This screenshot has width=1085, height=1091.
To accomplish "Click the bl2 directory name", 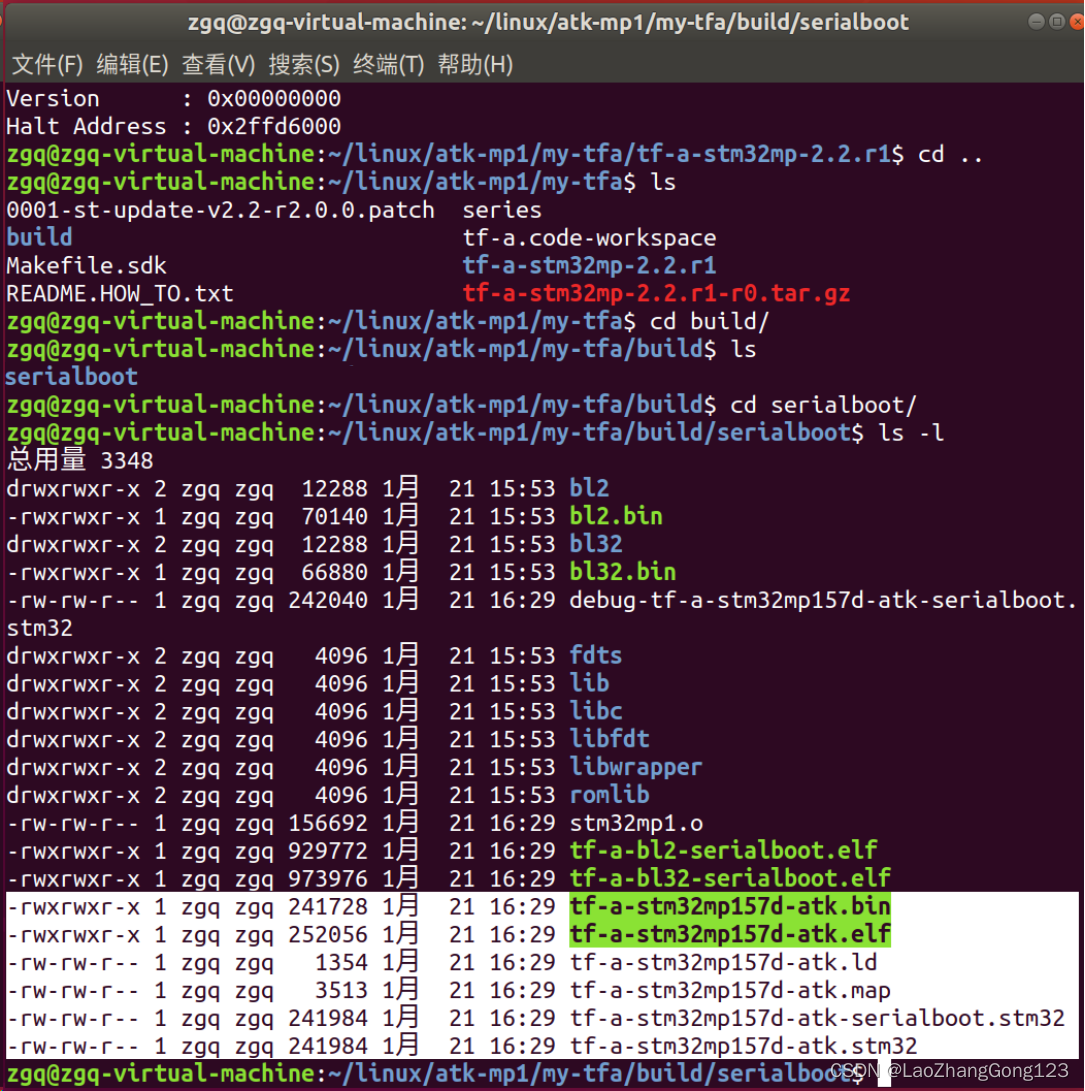I will pyautogui.click(x=588, y=487).
